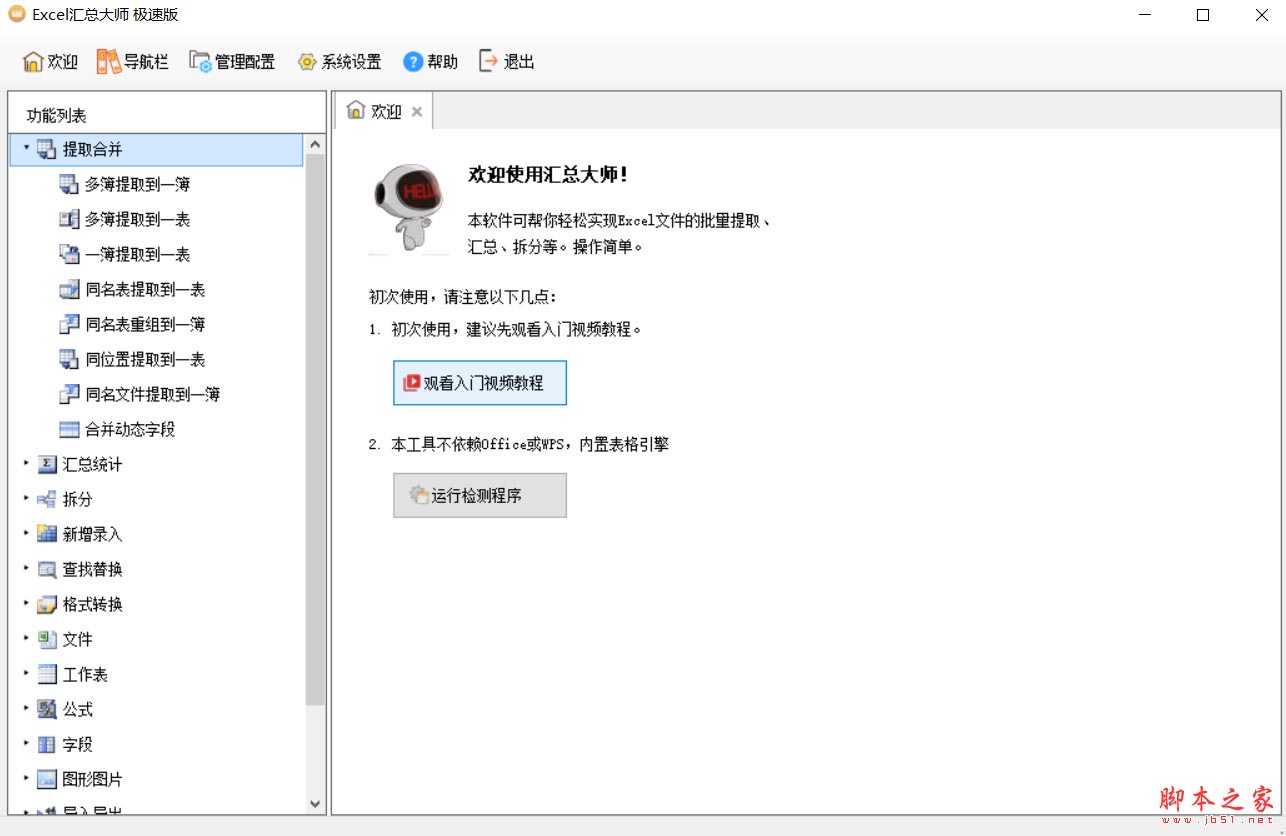The image size is (1286, 836).
Task: Click the 功能列表 panel header text
Action: [57, 115]
